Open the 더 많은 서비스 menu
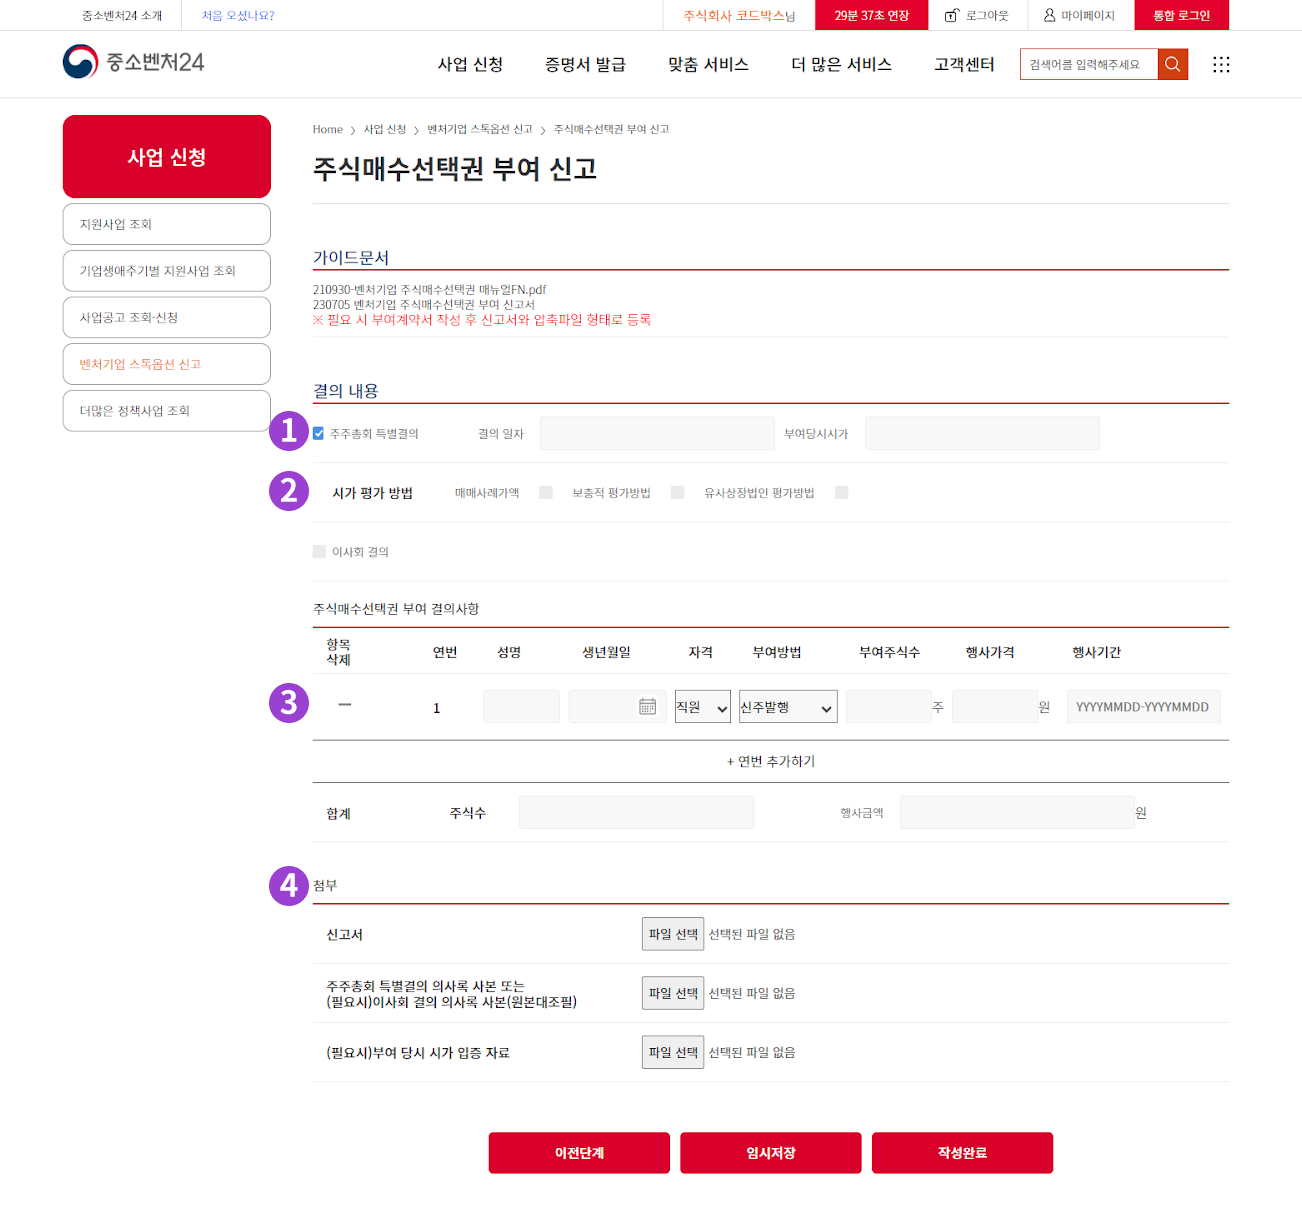Screen dimensions: 1302x1225 pos(841,64)
